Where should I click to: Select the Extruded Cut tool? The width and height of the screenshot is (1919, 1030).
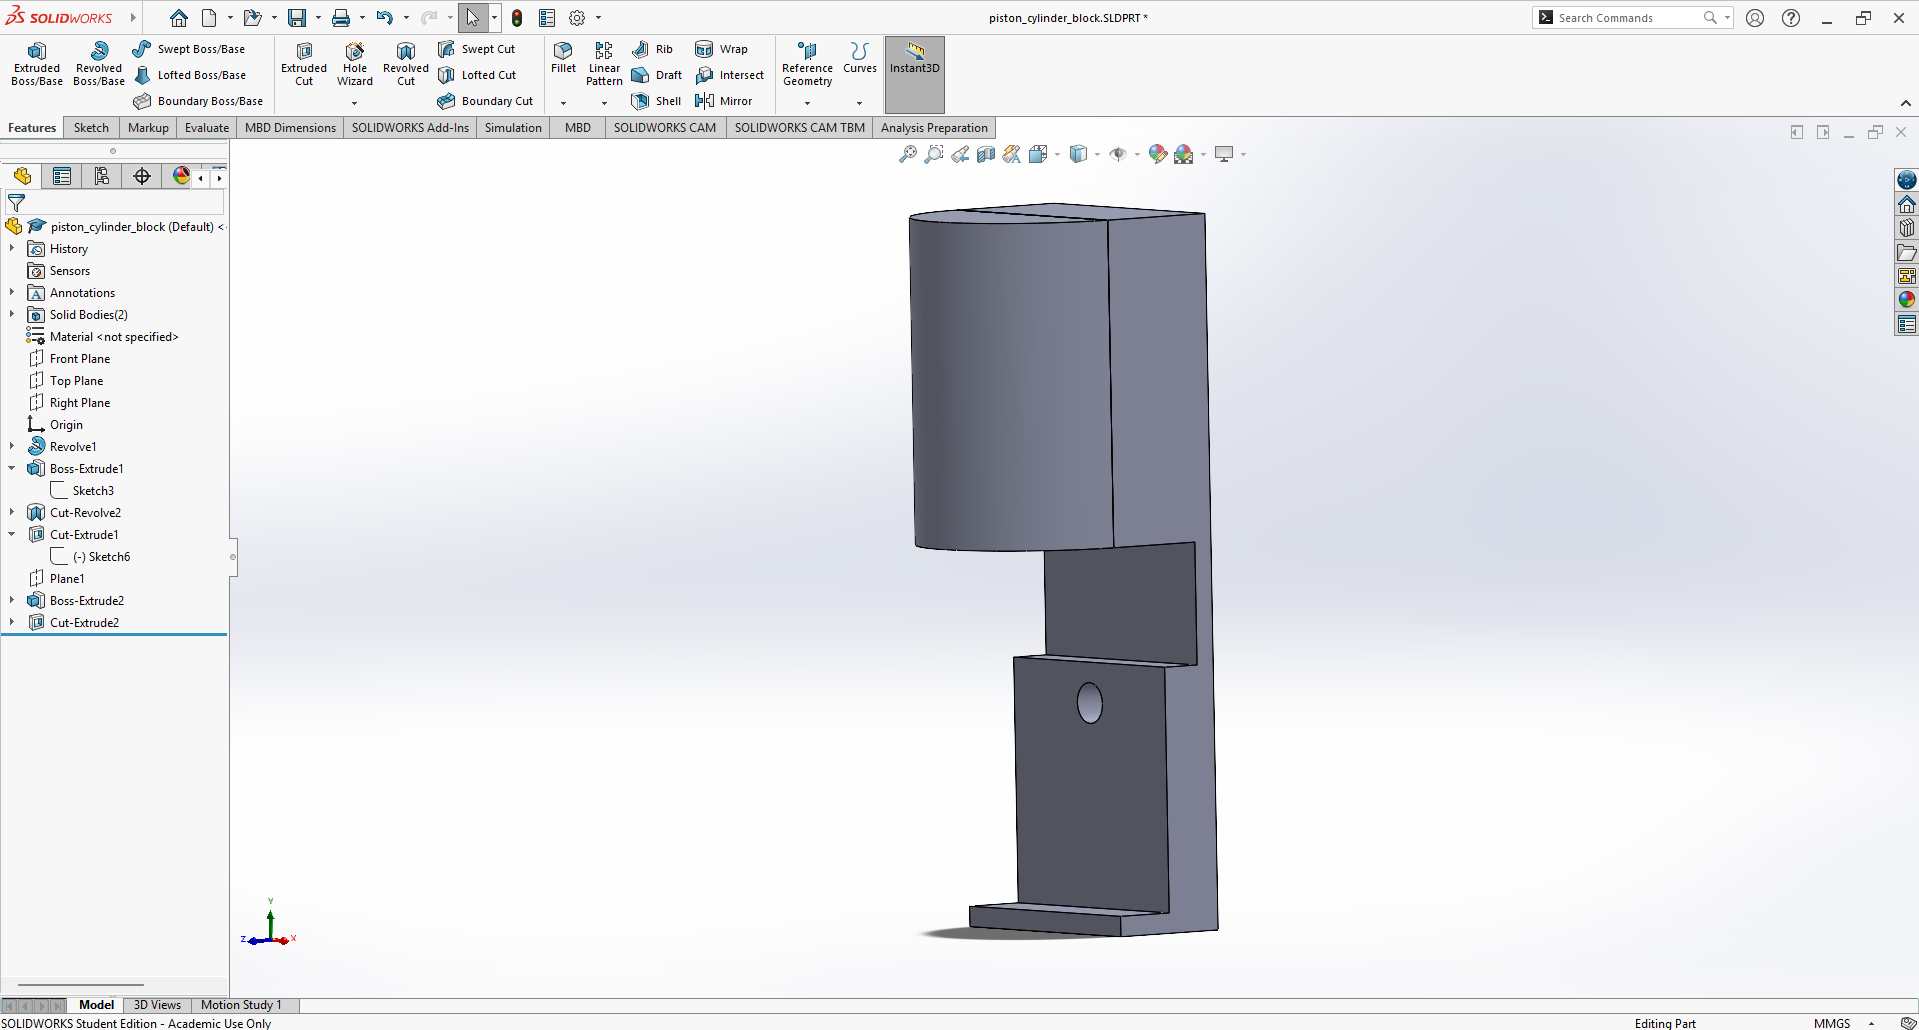(304, 64)
